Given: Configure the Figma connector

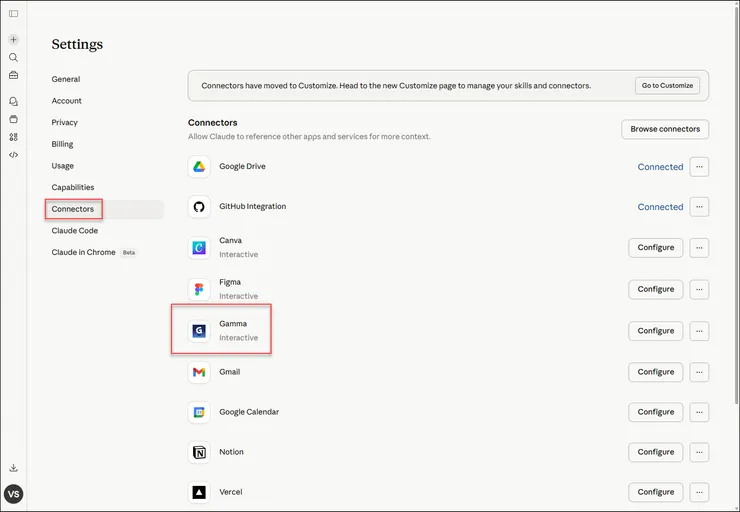Looking at the screenshot, I should pyautogui.click(x=656, y=289).
